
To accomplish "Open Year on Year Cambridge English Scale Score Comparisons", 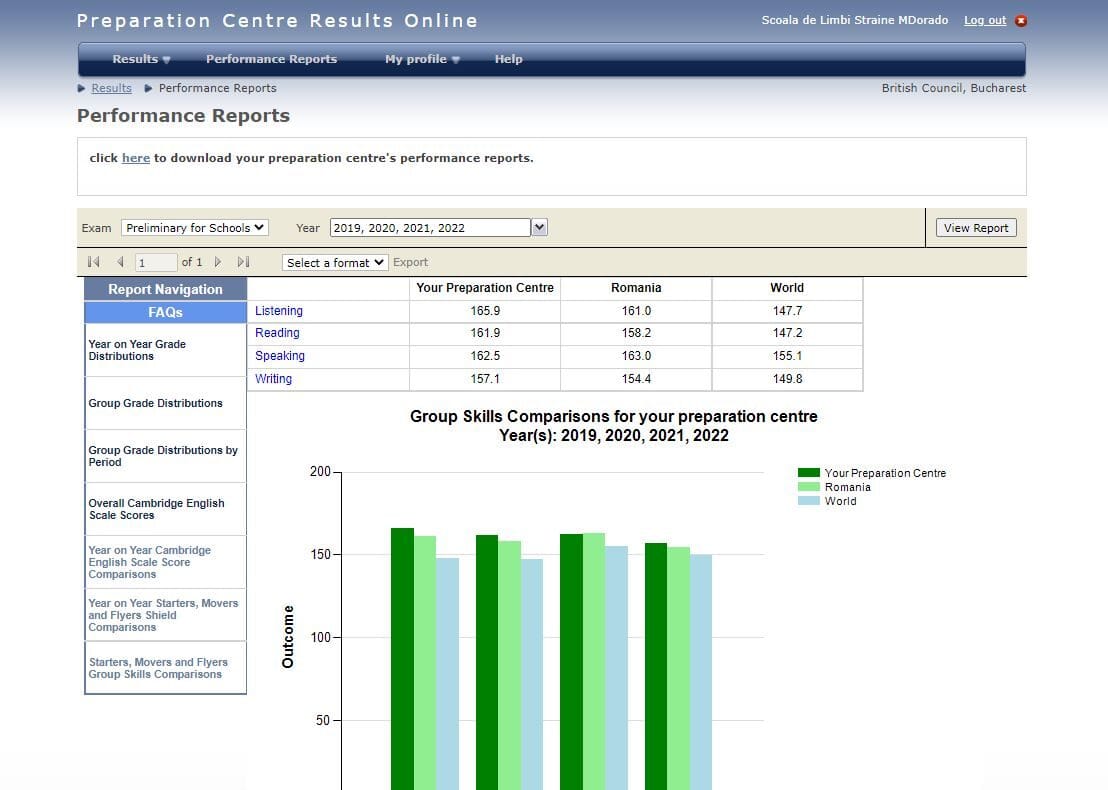I will pyautogui.click(x=165, y=562).
